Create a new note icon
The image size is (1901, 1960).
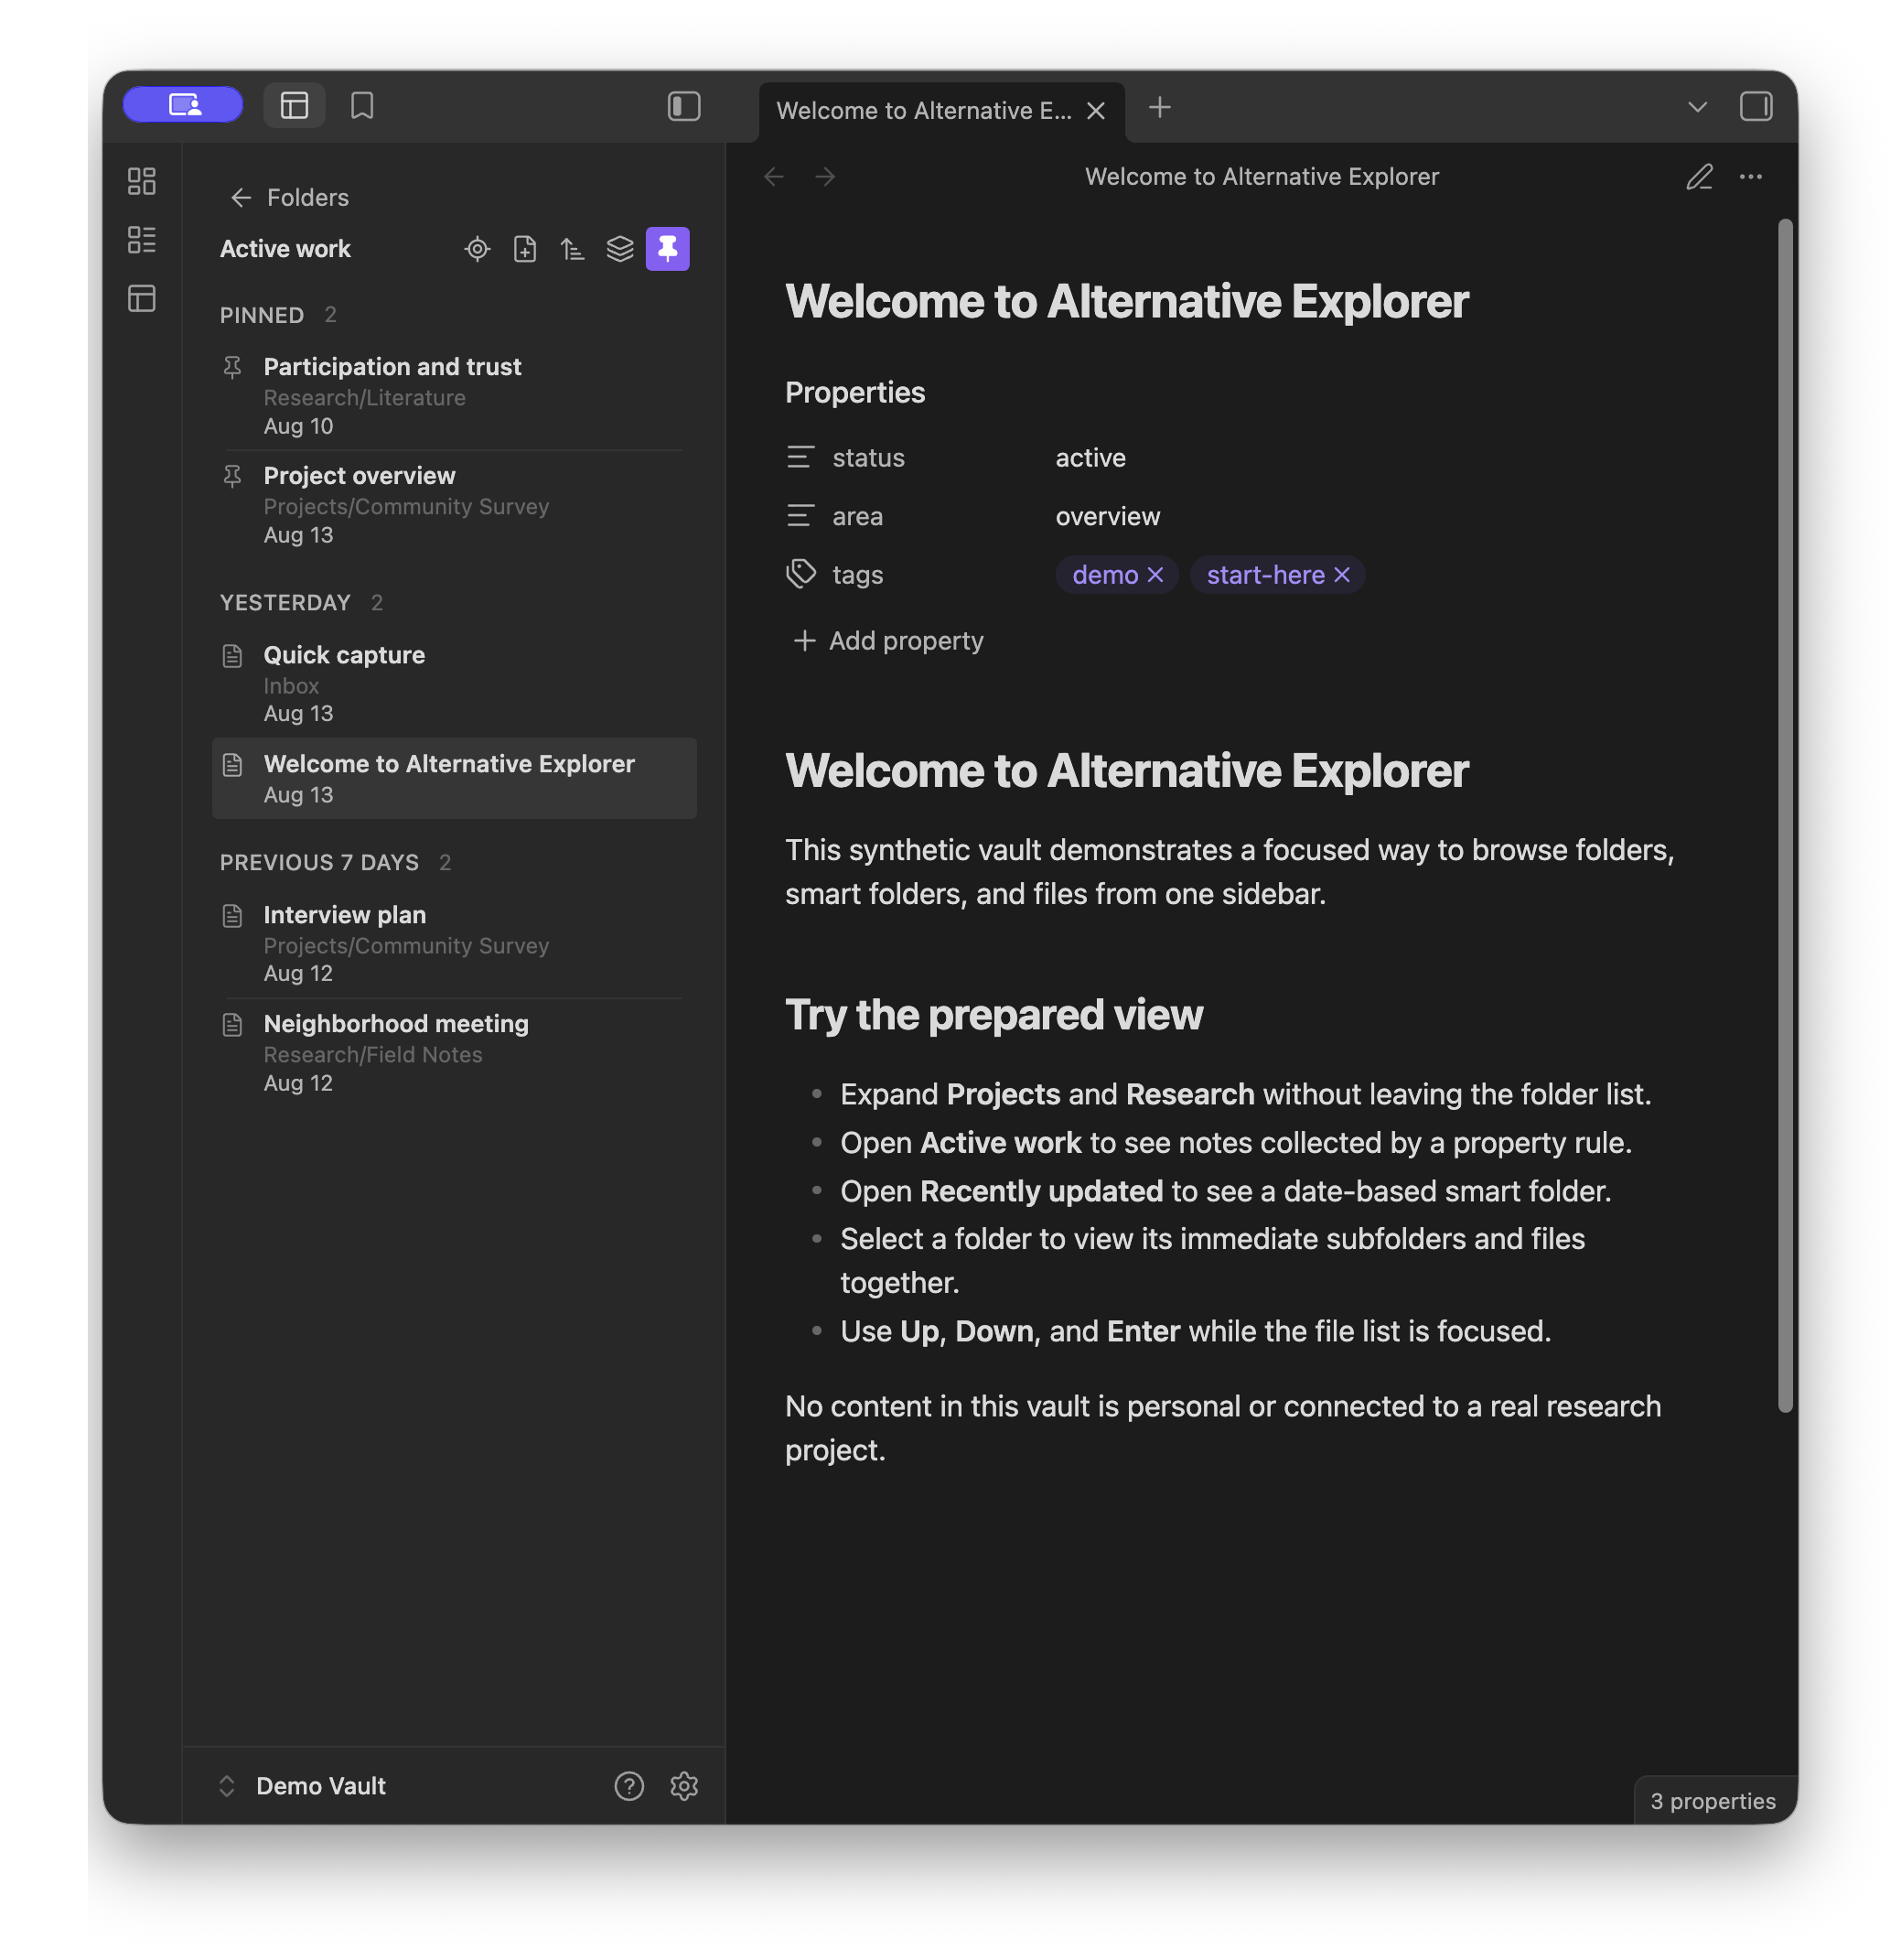pyautogui.click(x=525, y=249)
